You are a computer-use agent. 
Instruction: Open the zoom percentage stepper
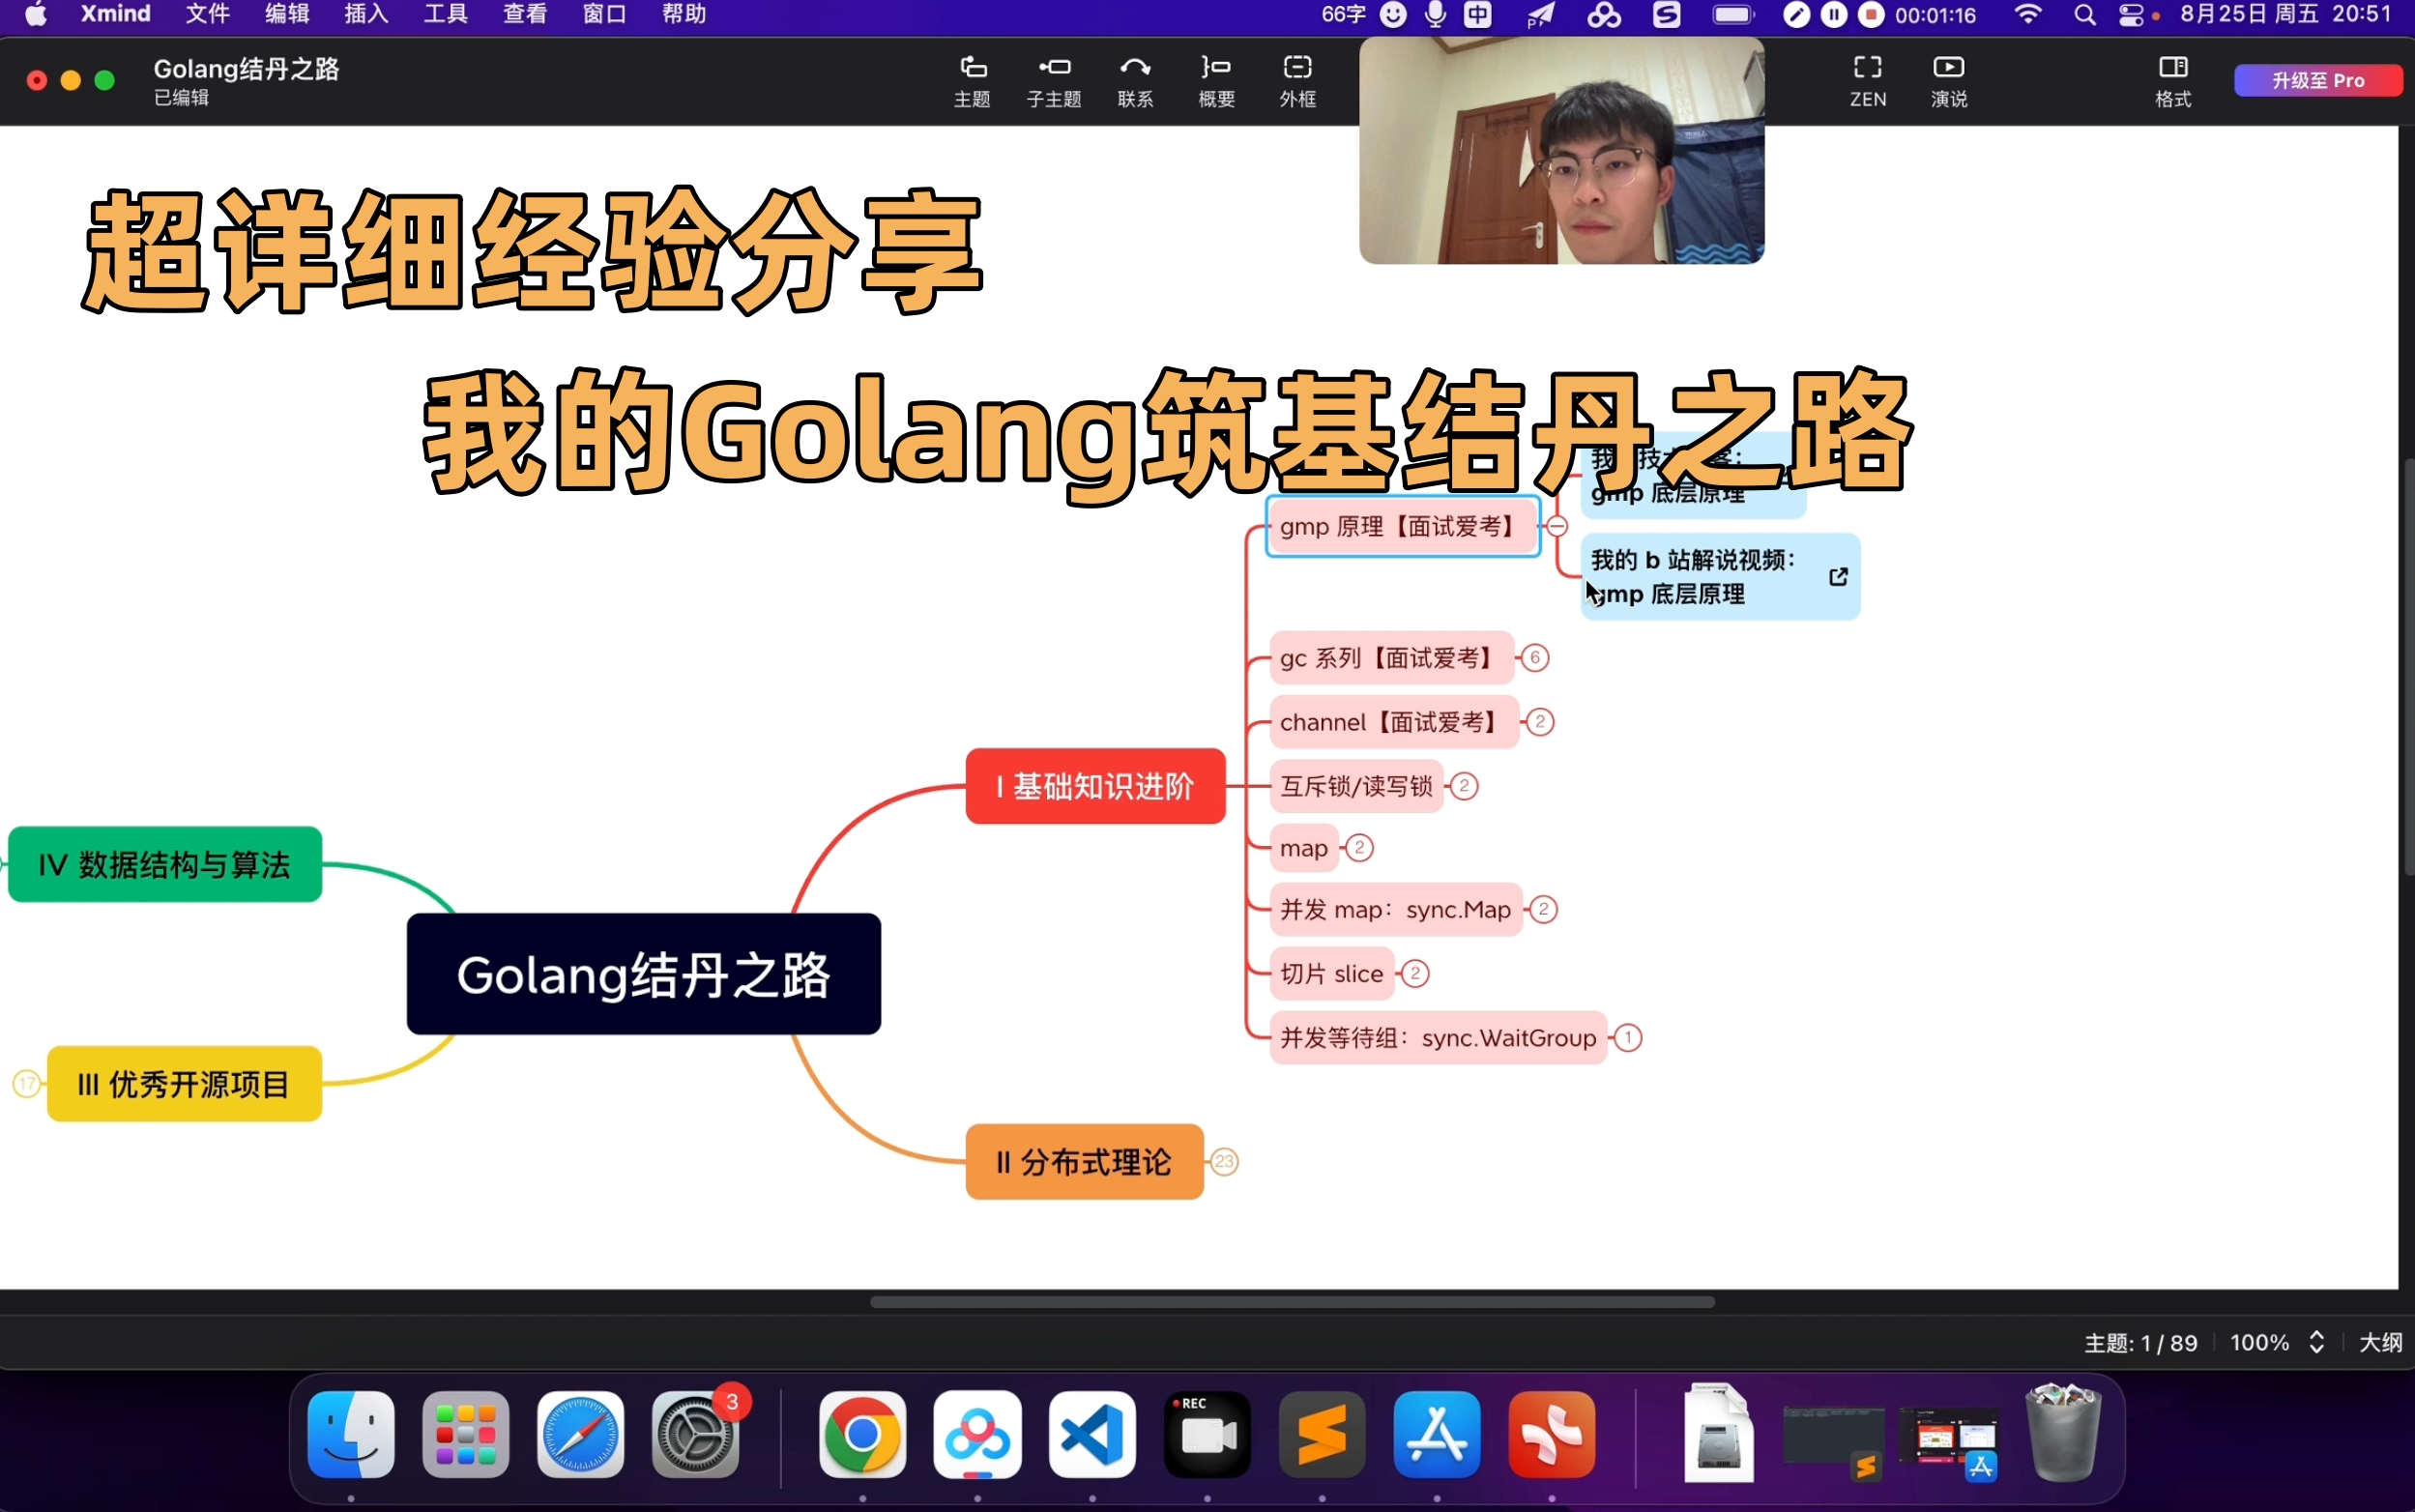[2316, 1343]
